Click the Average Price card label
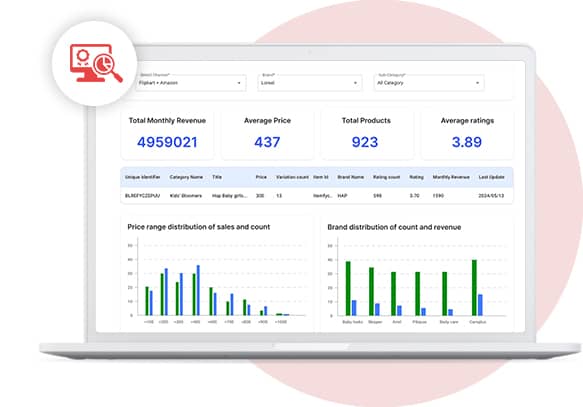Image resolution: width=583 pixels, height=407 pixels. point(267,120)
